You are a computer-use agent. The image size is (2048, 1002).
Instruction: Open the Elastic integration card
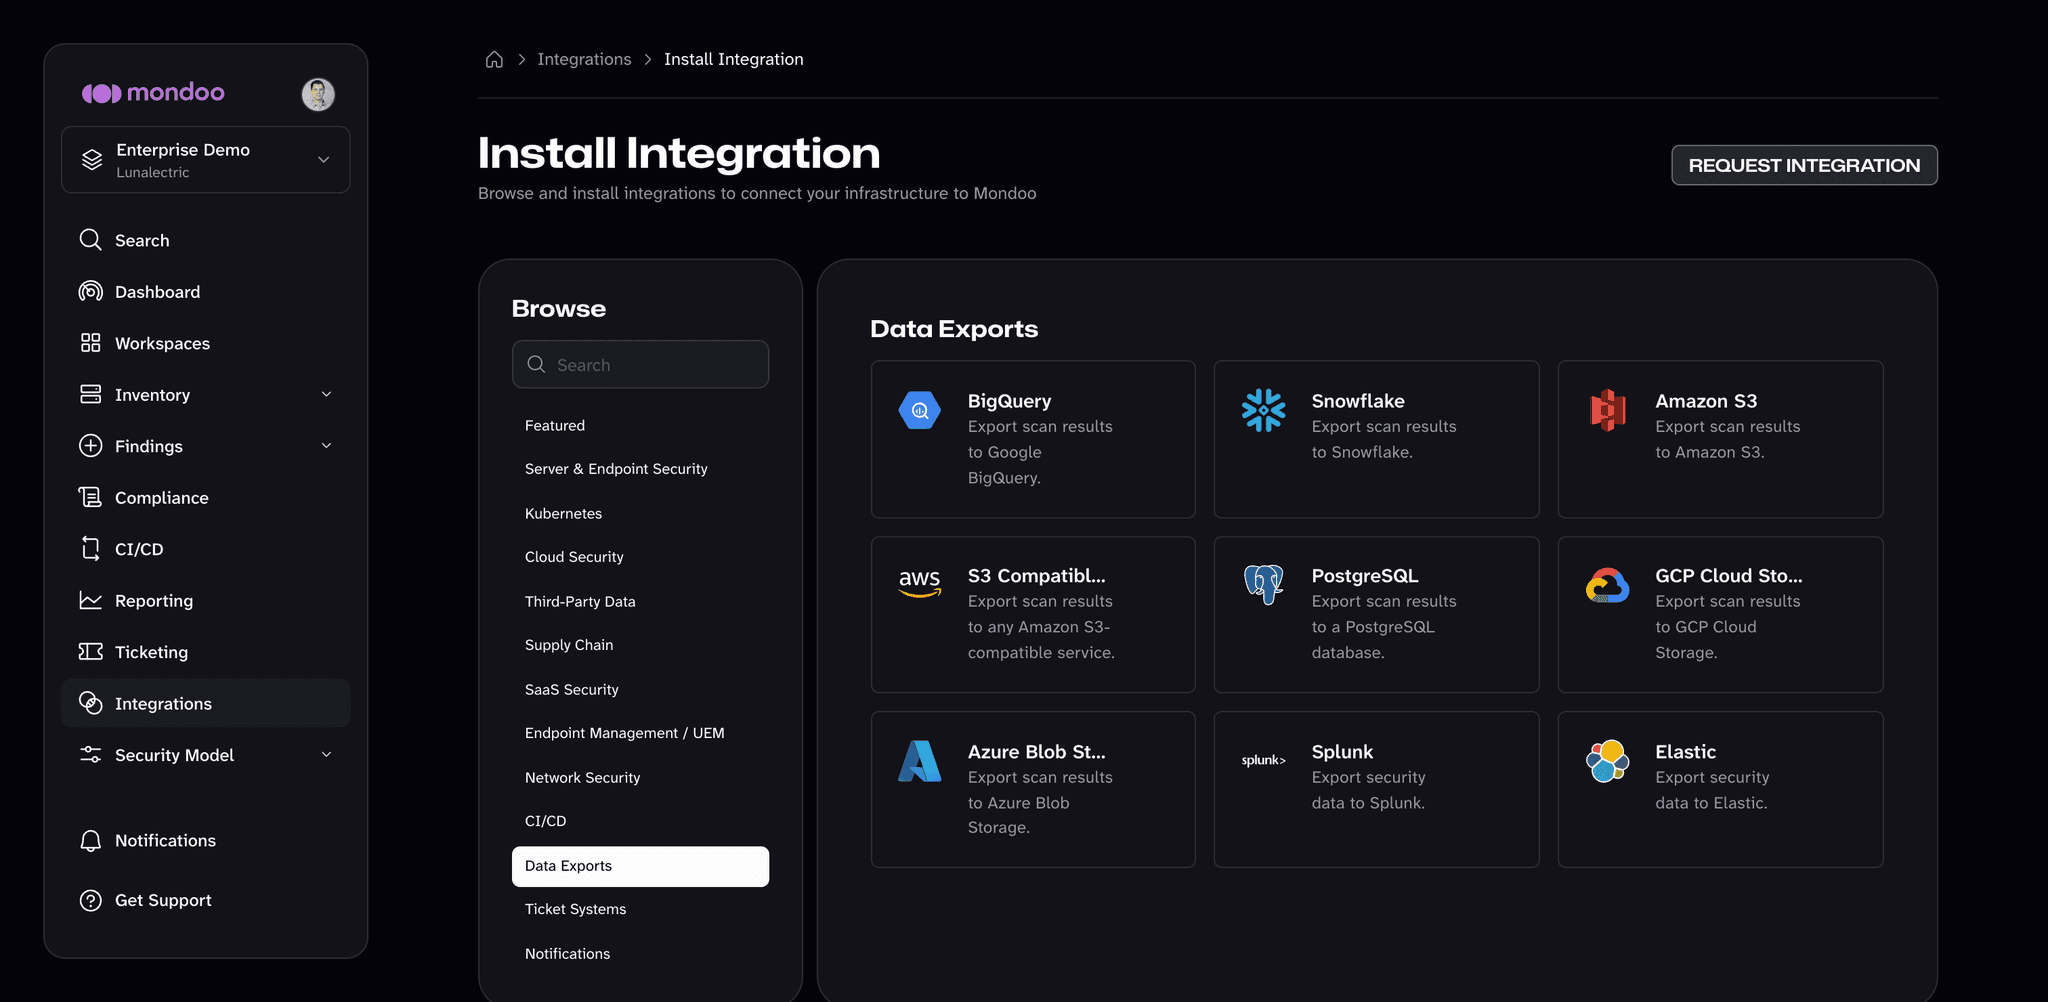coord(1720,789)
